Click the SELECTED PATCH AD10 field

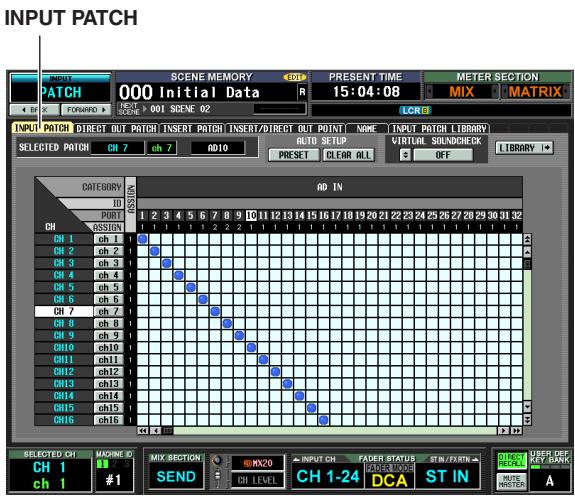(x=218, y=148)
